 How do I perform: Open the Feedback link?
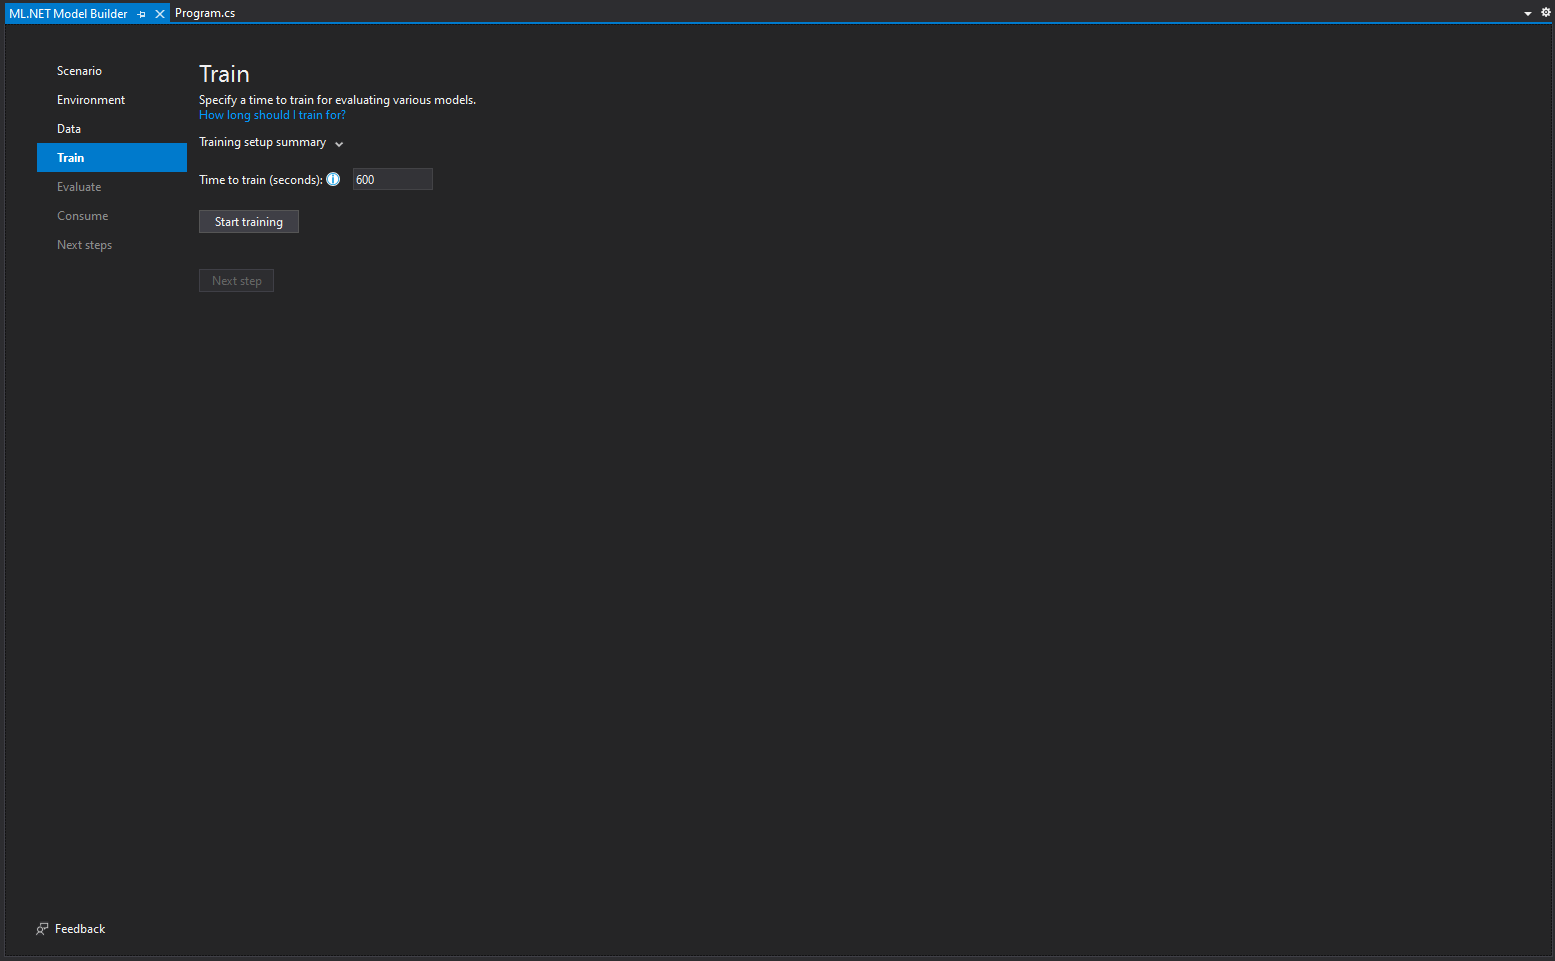pyautogui.click(x=80, y=929)
